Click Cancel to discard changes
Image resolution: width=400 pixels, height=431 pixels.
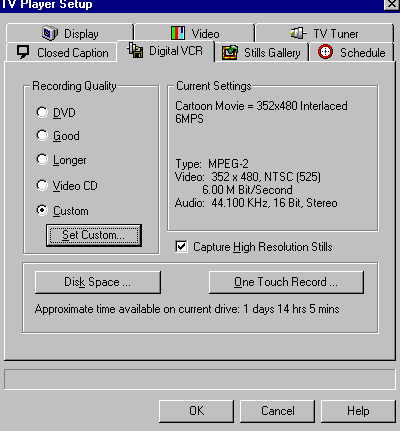(x=277, y=411)
